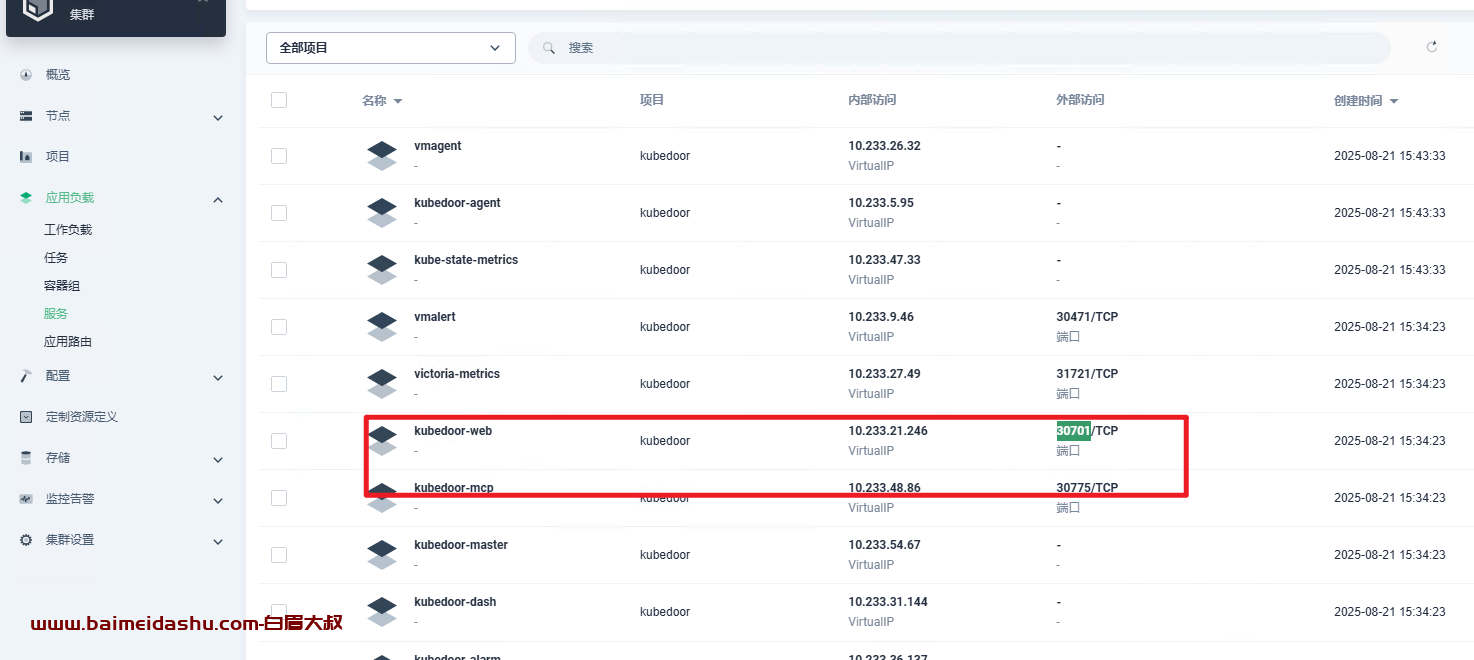1474x660 pixels.
Task: Open 工作负载 submenu item
Action: point(68,230)
